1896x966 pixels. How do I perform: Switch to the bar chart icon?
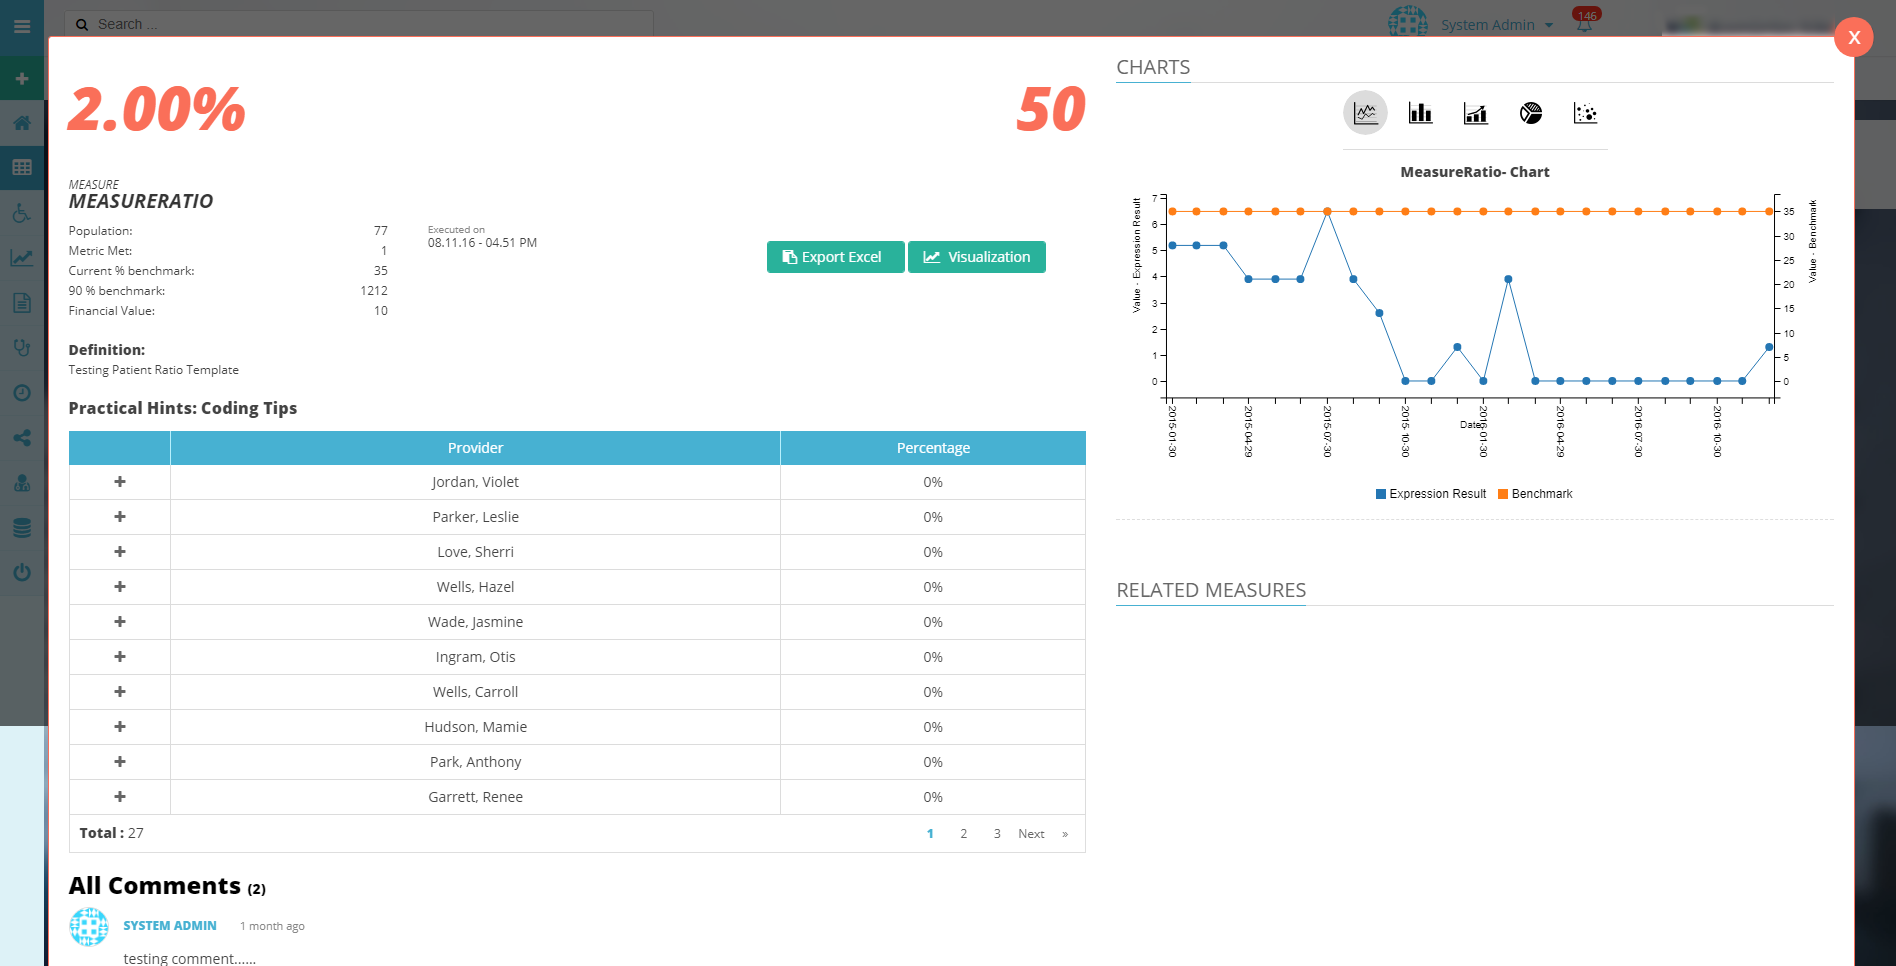pos(1420,113)
